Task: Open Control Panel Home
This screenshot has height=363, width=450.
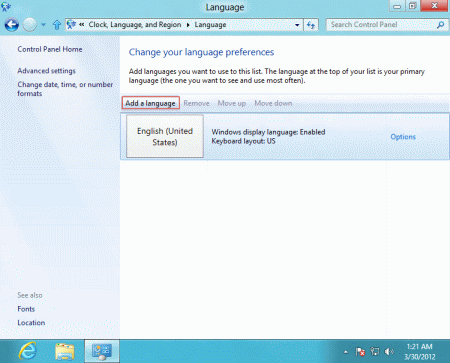Action: (x=50, y=49)
